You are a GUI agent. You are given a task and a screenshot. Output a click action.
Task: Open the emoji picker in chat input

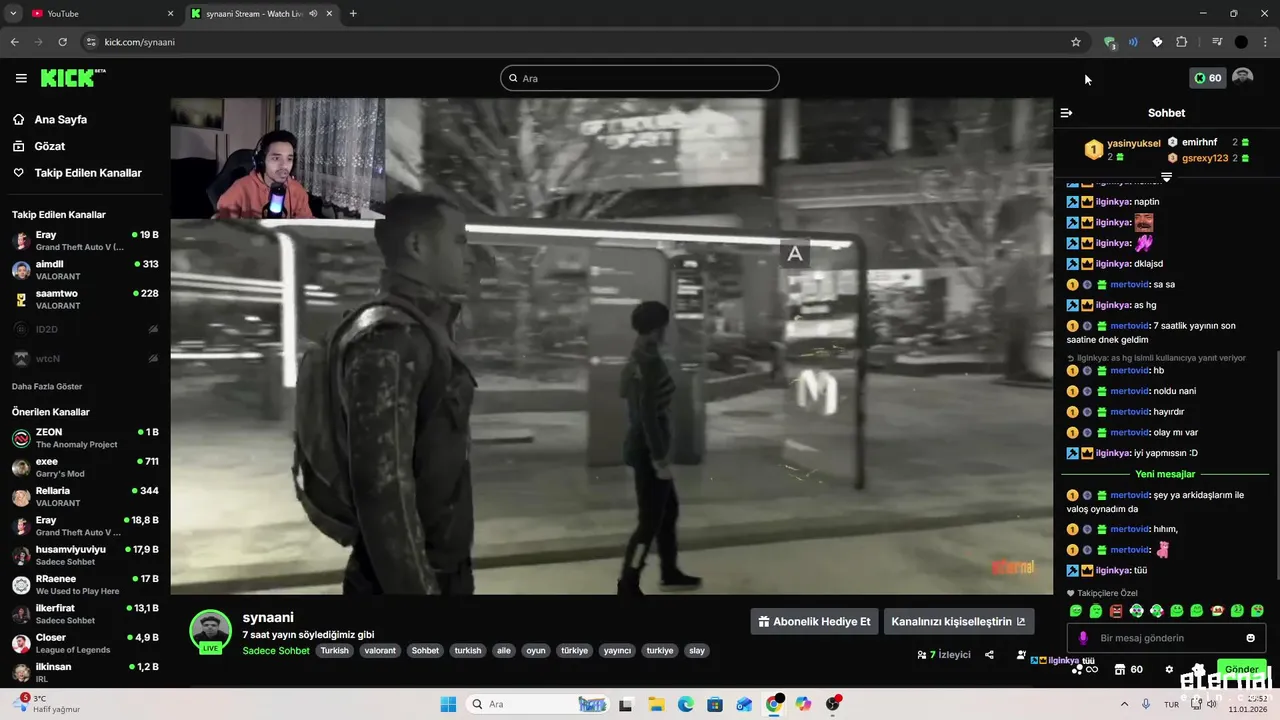pos(1250,638)
